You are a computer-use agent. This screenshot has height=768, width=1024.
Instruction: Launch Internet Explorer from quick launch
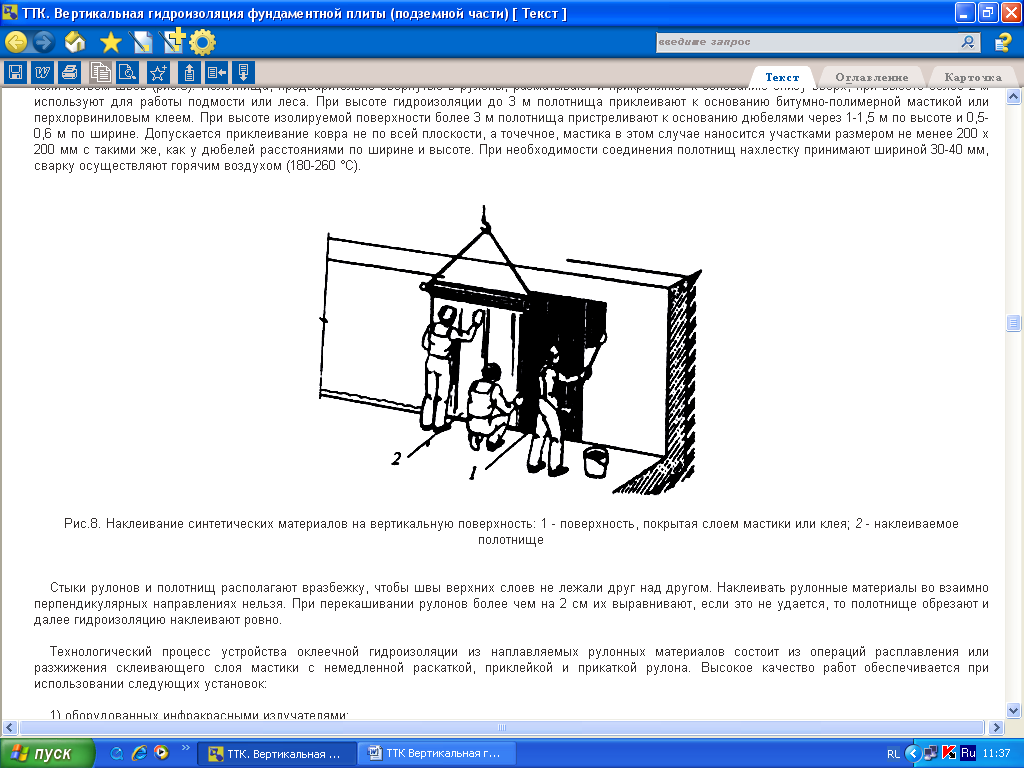[139, 753]
